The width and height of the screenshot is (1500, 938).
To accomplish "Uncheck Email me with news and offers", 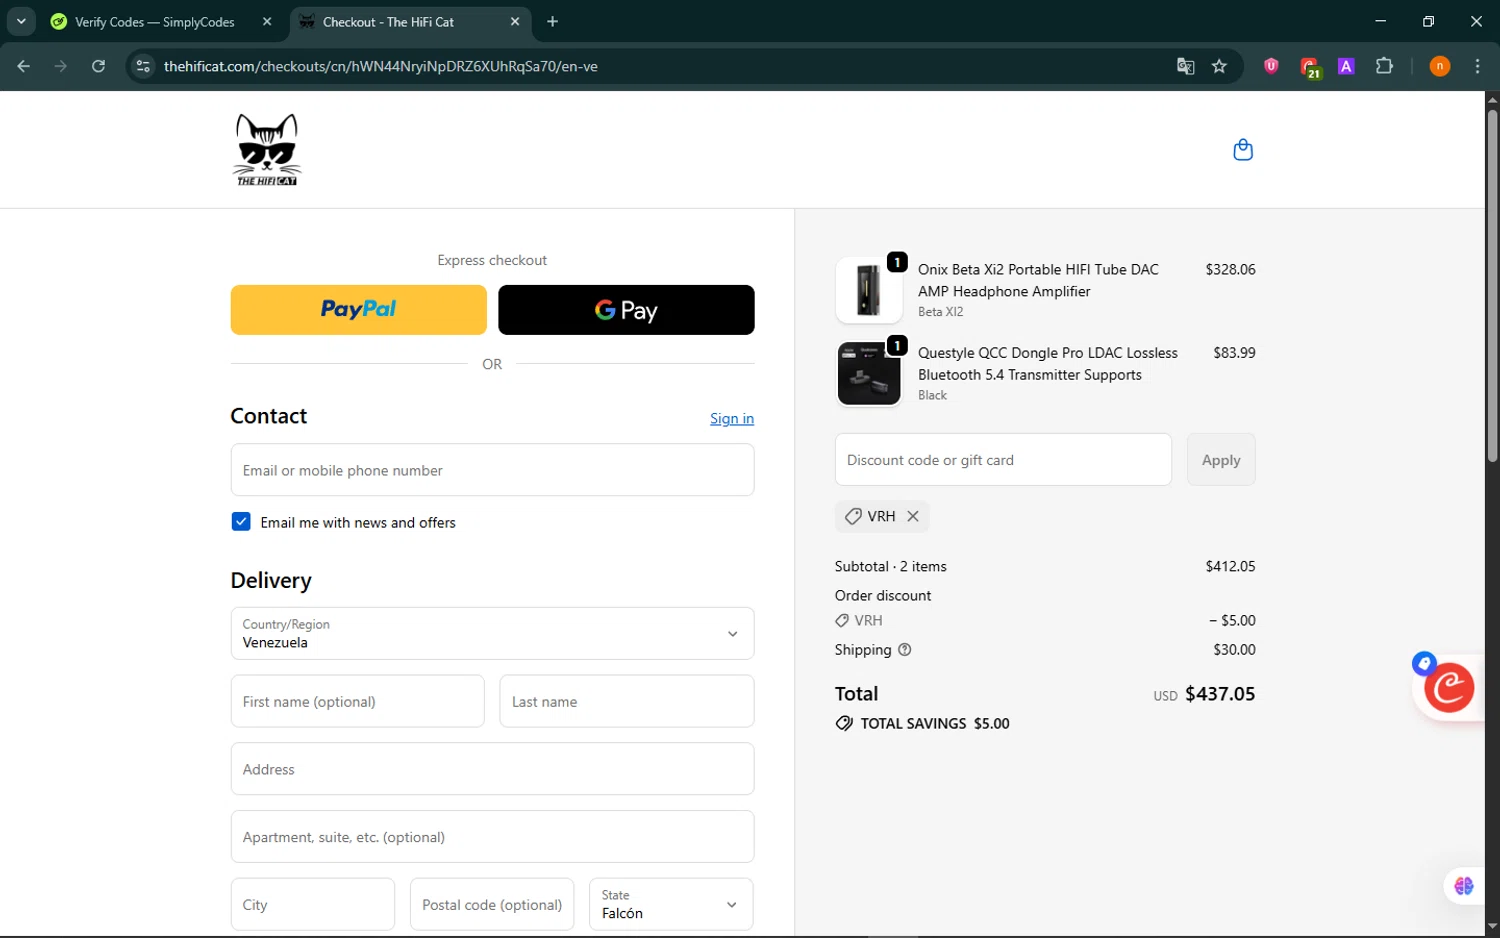I will (x=241, y=522).
